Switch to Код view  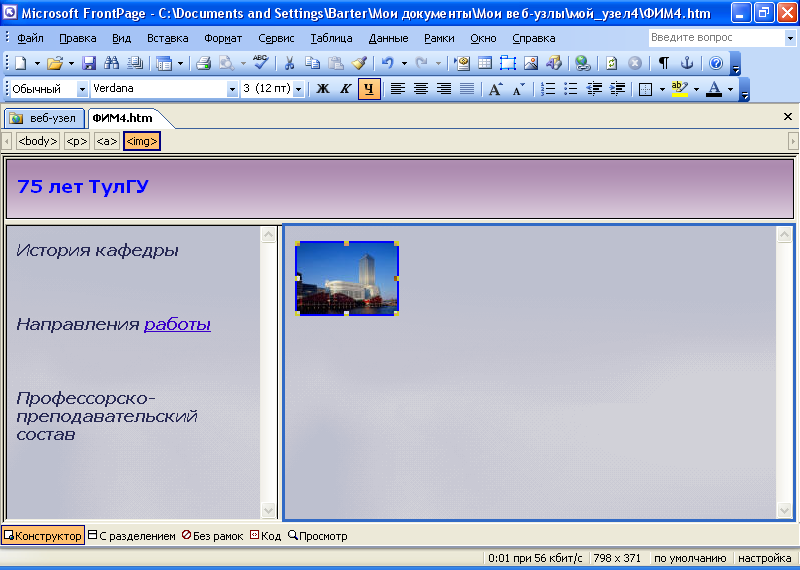coord(265,536)
